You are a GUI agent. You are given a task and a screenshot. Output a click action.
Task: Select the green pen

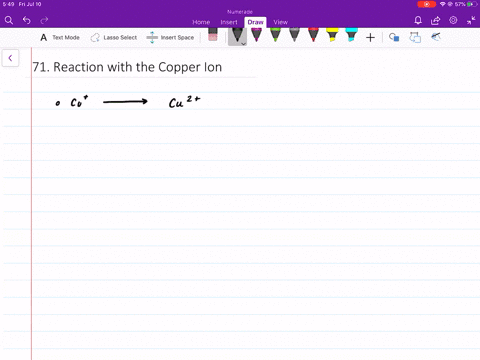[x=275, y=35]
